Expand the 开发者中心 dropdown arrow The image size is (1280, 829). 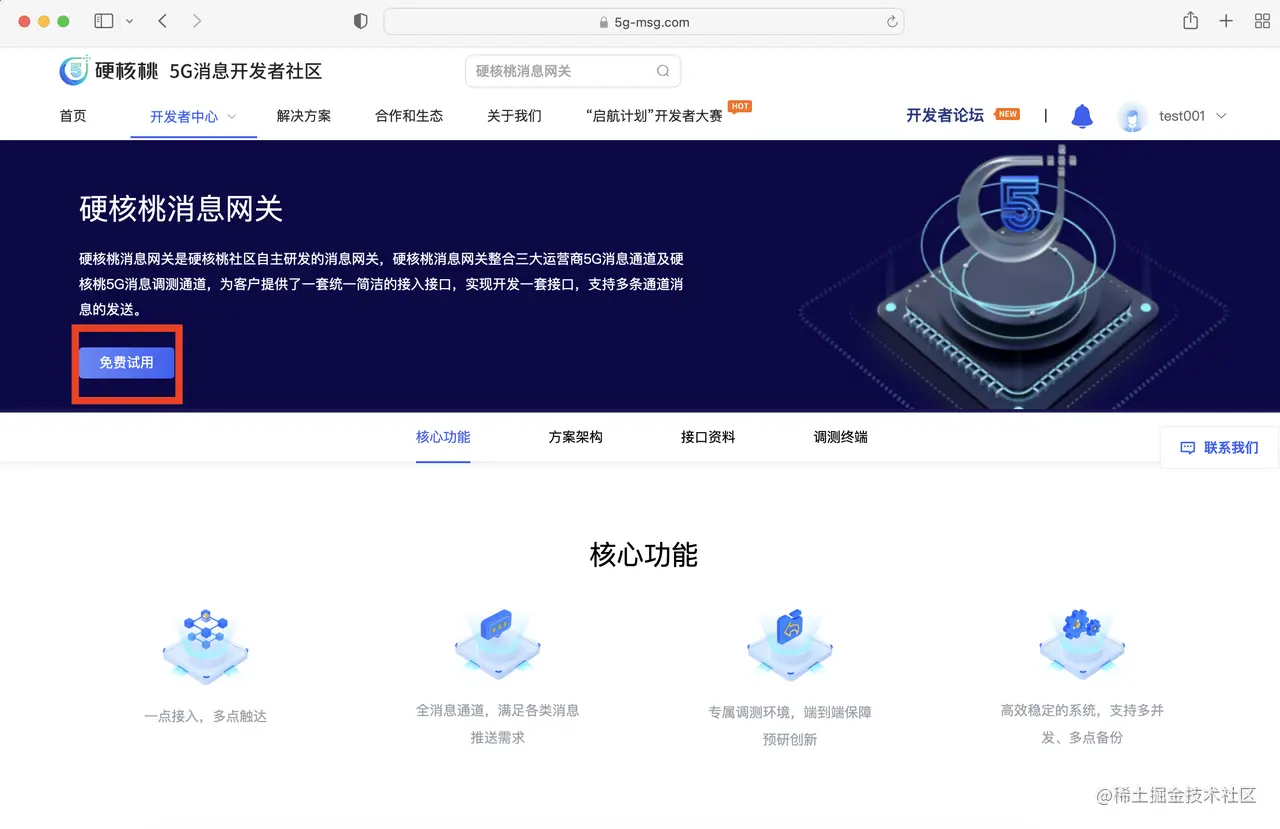(x=232, y=116)
